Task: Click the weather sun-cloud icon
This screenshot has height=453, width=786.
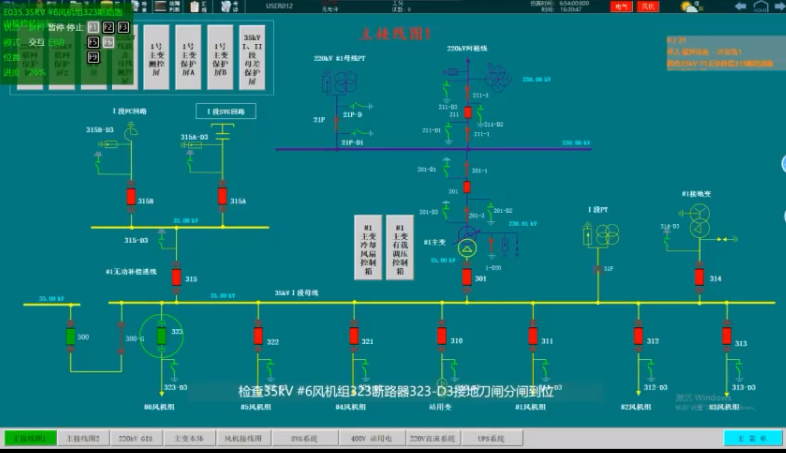Action: (690, 7)
